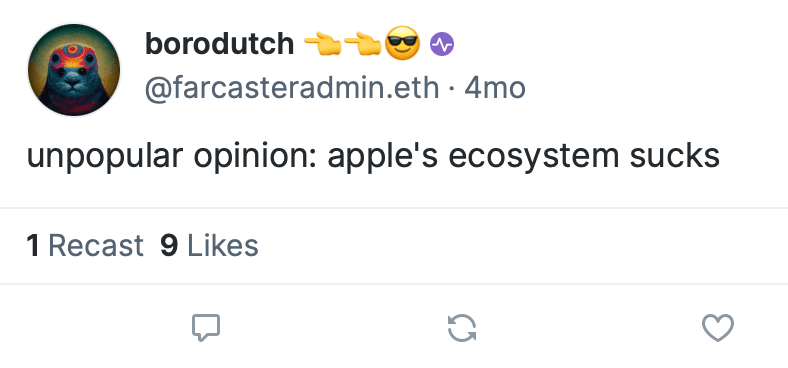The height and width of the screenshot is (368, 788).
Task: Open borodutch's seal profile picture
Action: coord(74,70)
